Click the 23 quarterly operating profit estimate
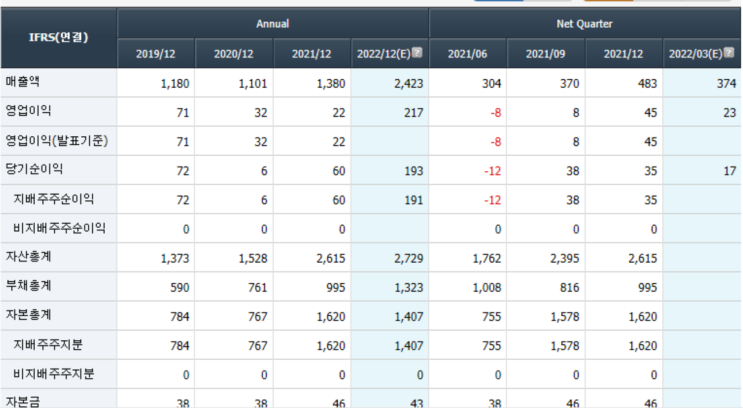 702,112
